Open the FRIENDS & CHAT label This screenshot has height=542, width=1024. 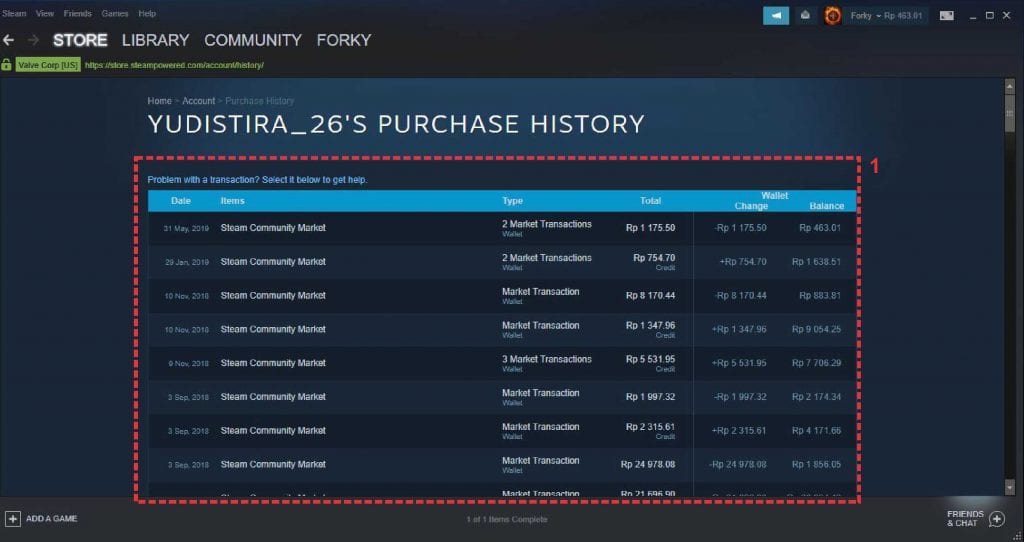pos(965,519)
